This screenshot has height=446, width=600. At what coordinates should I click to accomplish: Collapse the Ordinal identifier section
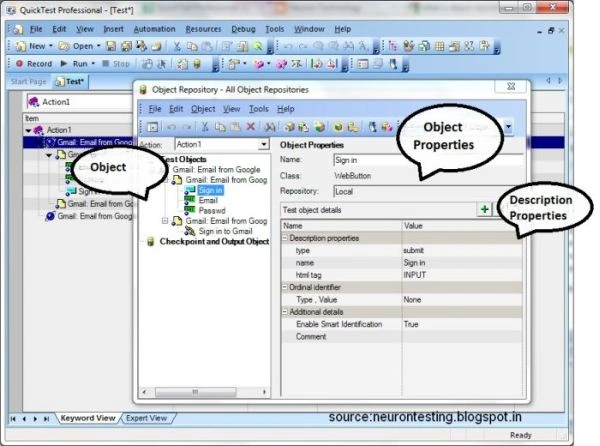pos(285,287)
